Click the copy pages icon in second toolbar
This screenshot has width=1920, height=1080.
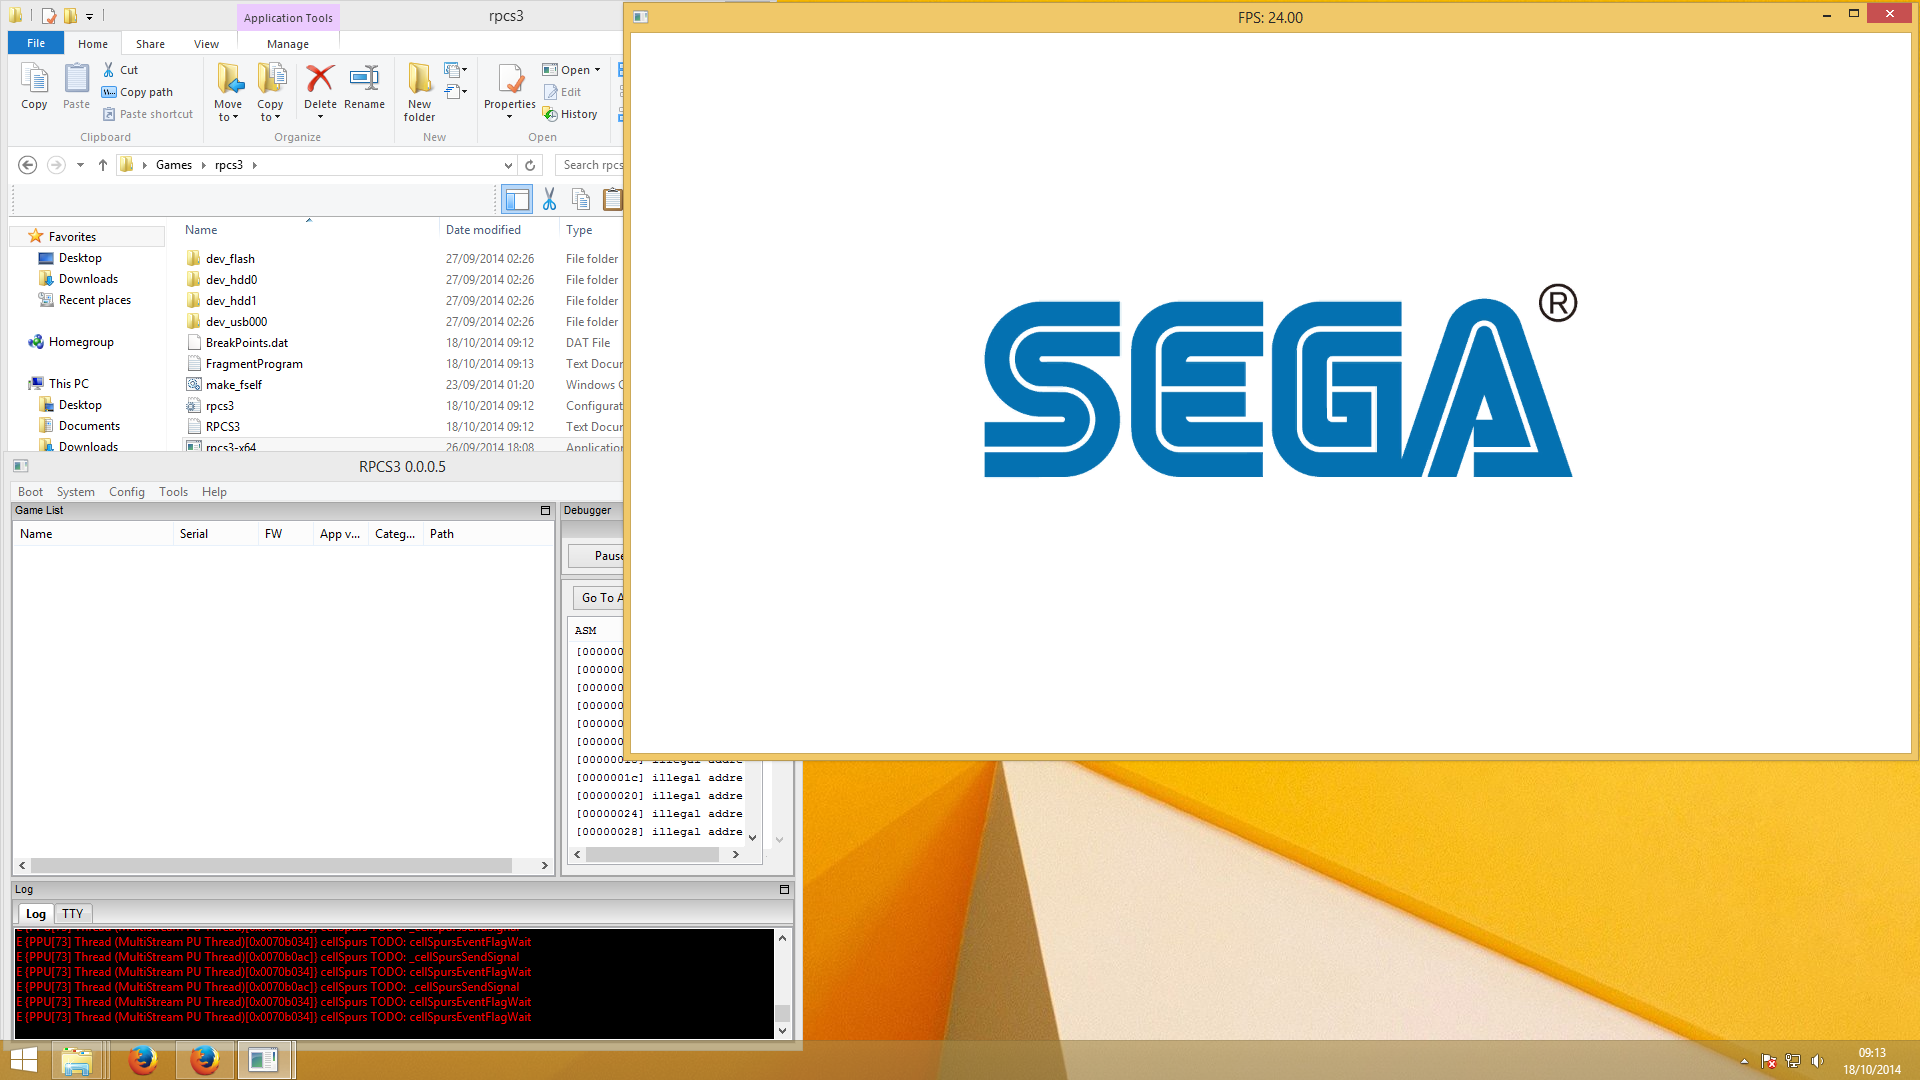[581, 200]
